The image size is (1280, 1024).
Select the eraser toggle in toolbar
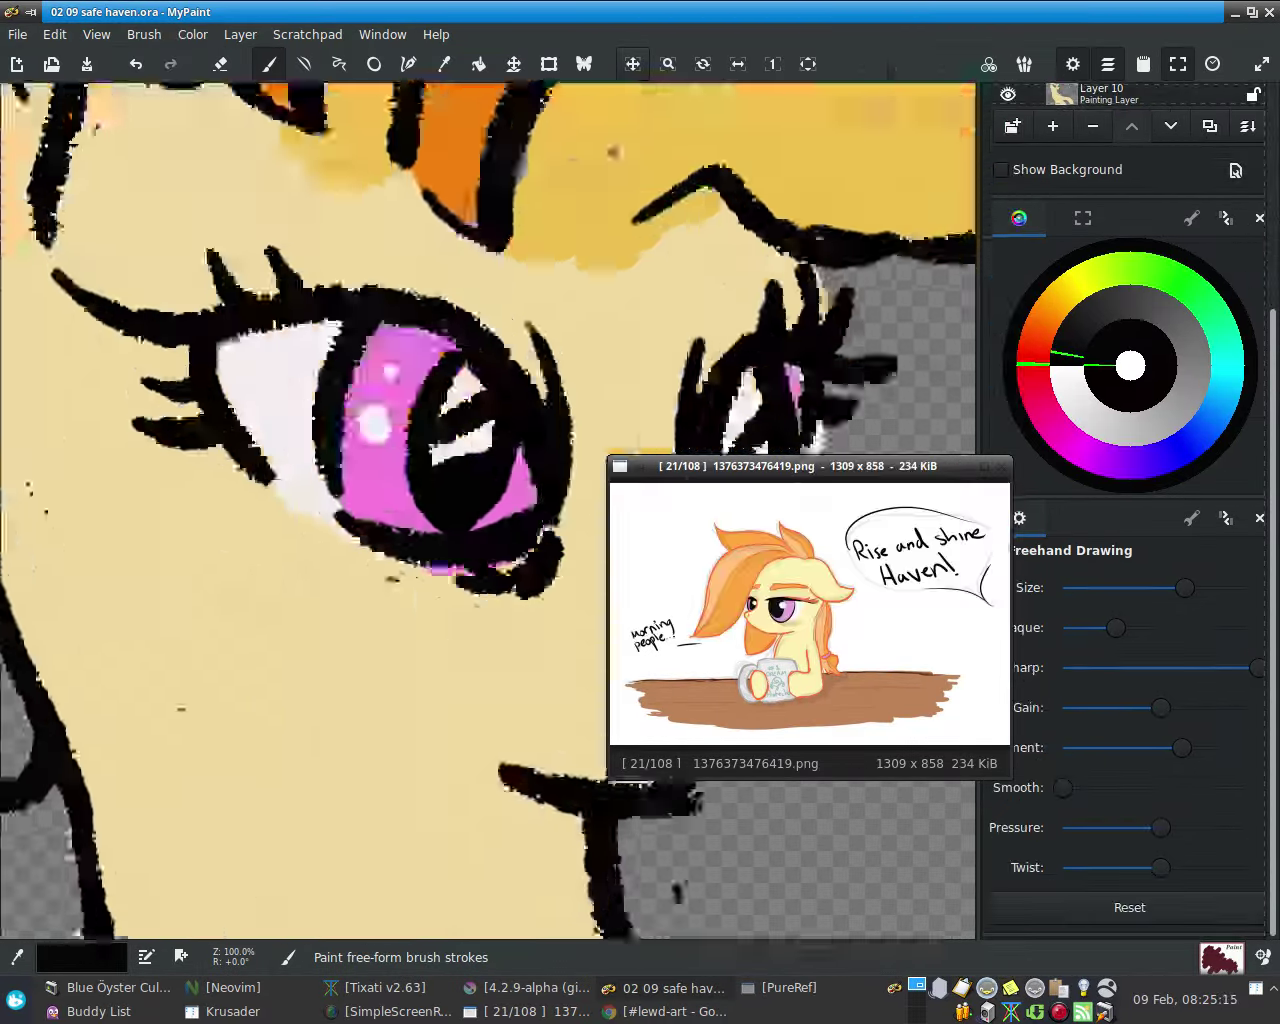[220, 64]
